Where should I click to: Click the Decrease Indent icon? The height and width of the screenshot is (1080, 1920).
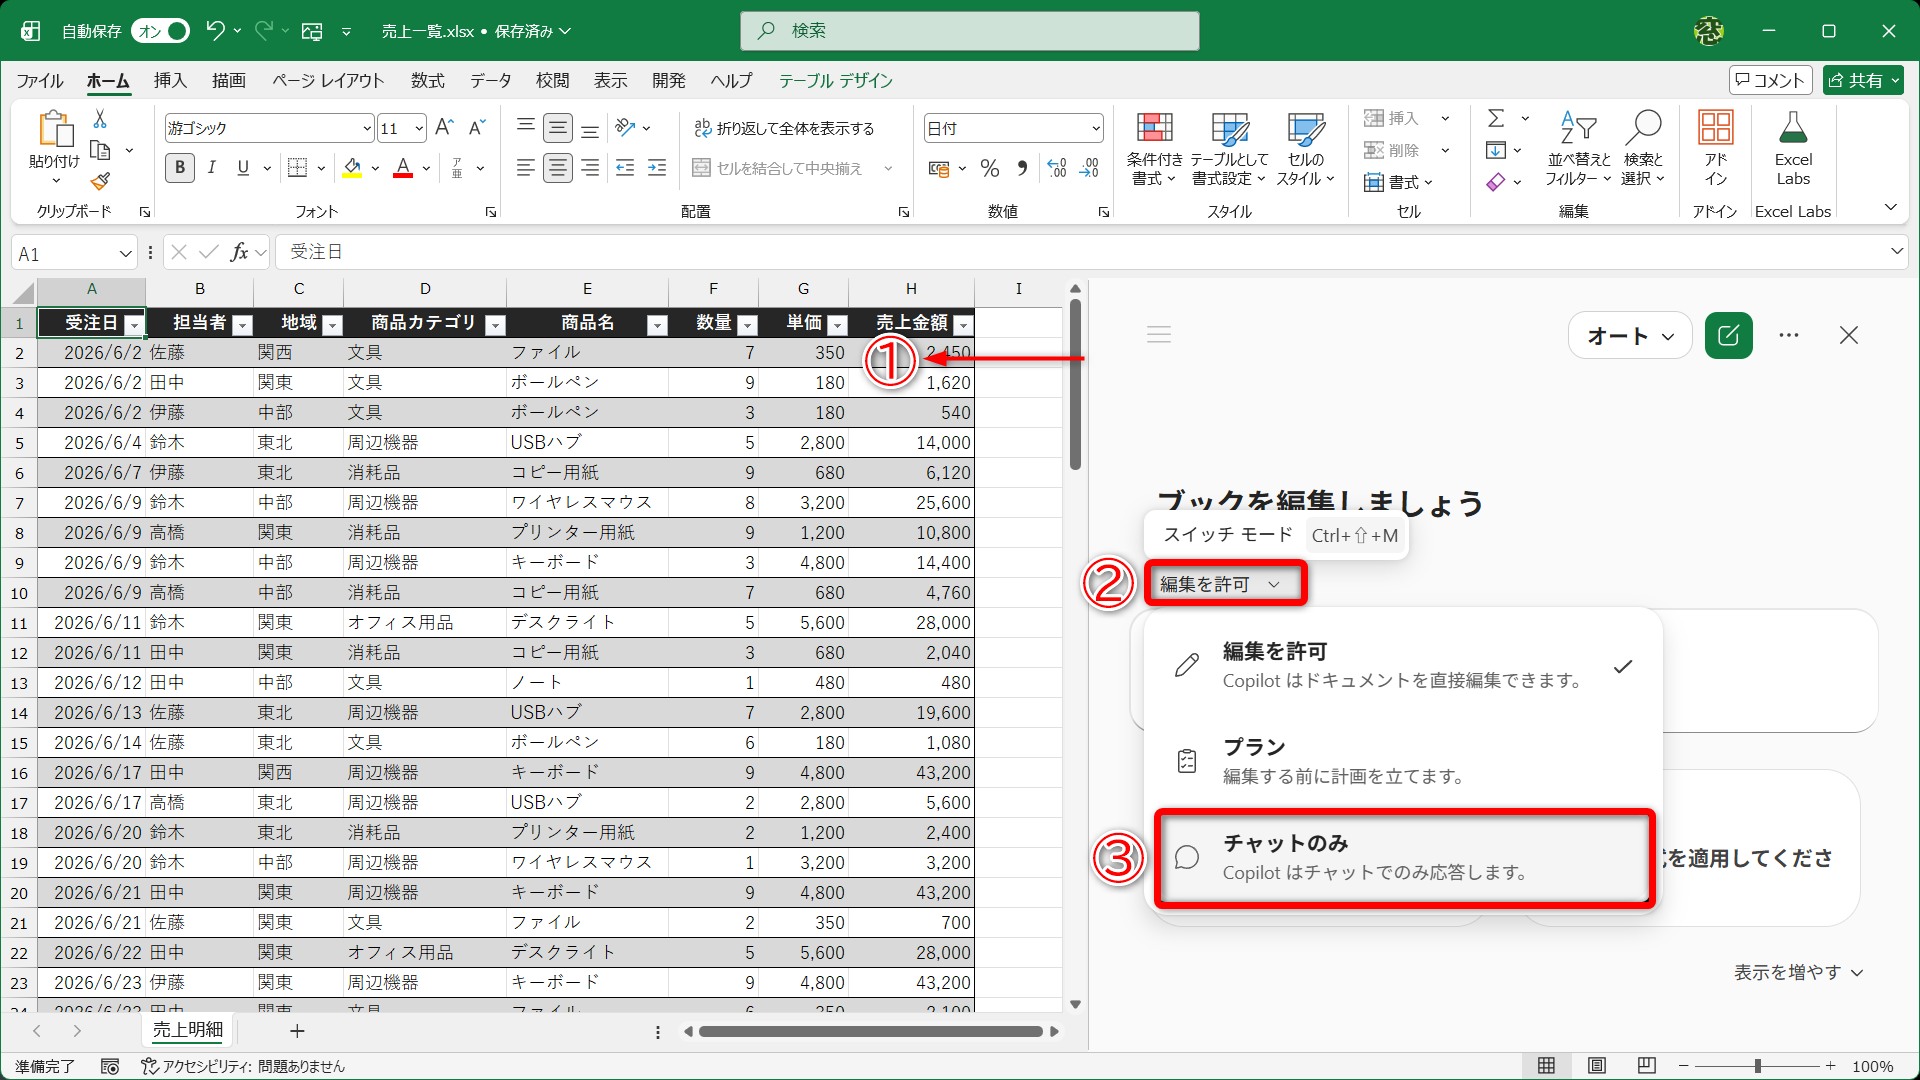coord(625,168)
